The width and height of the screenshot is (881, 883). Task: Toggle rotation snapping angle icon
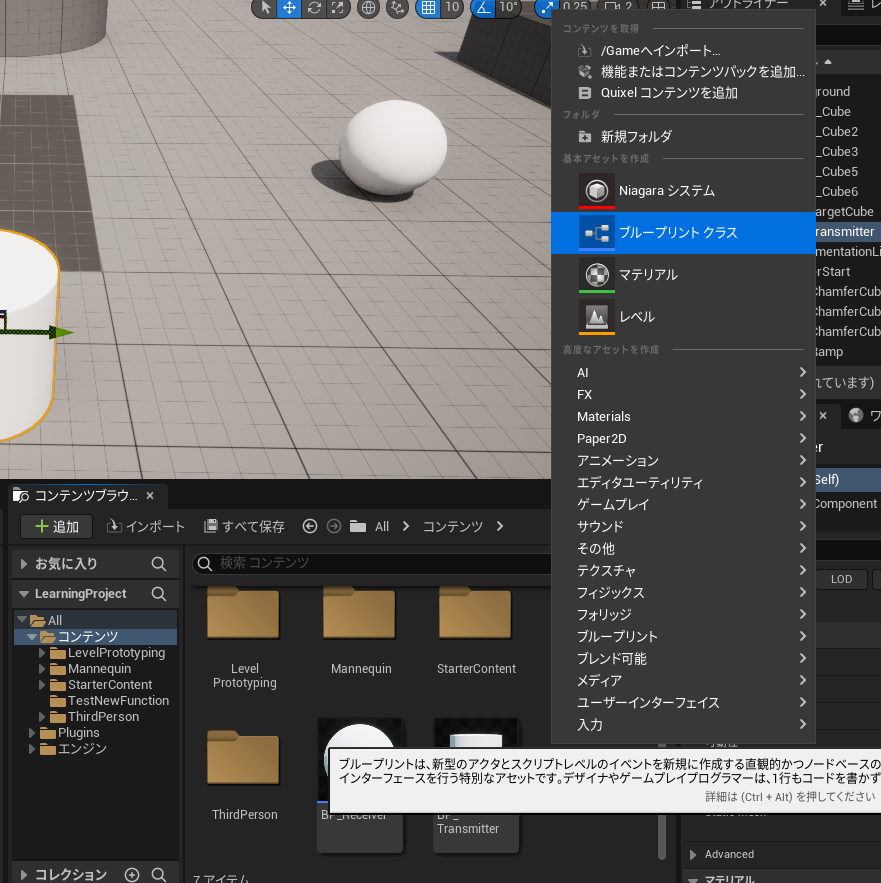(483, 7)
